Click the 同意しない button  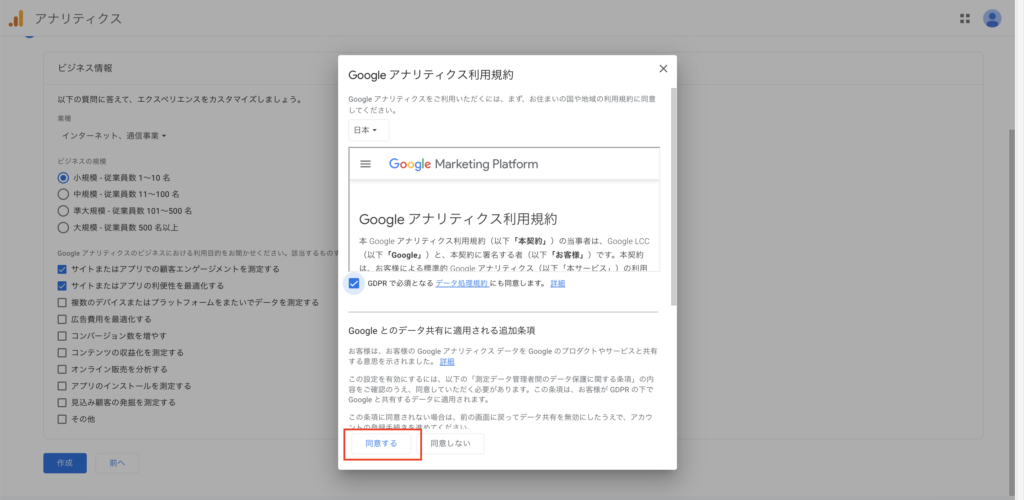[x=453, y=444]
